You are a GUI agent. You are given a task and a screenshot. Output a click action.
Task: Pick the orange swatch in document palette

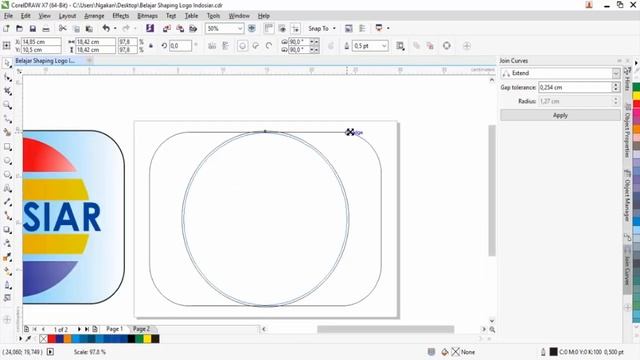(x=67, y=338)
